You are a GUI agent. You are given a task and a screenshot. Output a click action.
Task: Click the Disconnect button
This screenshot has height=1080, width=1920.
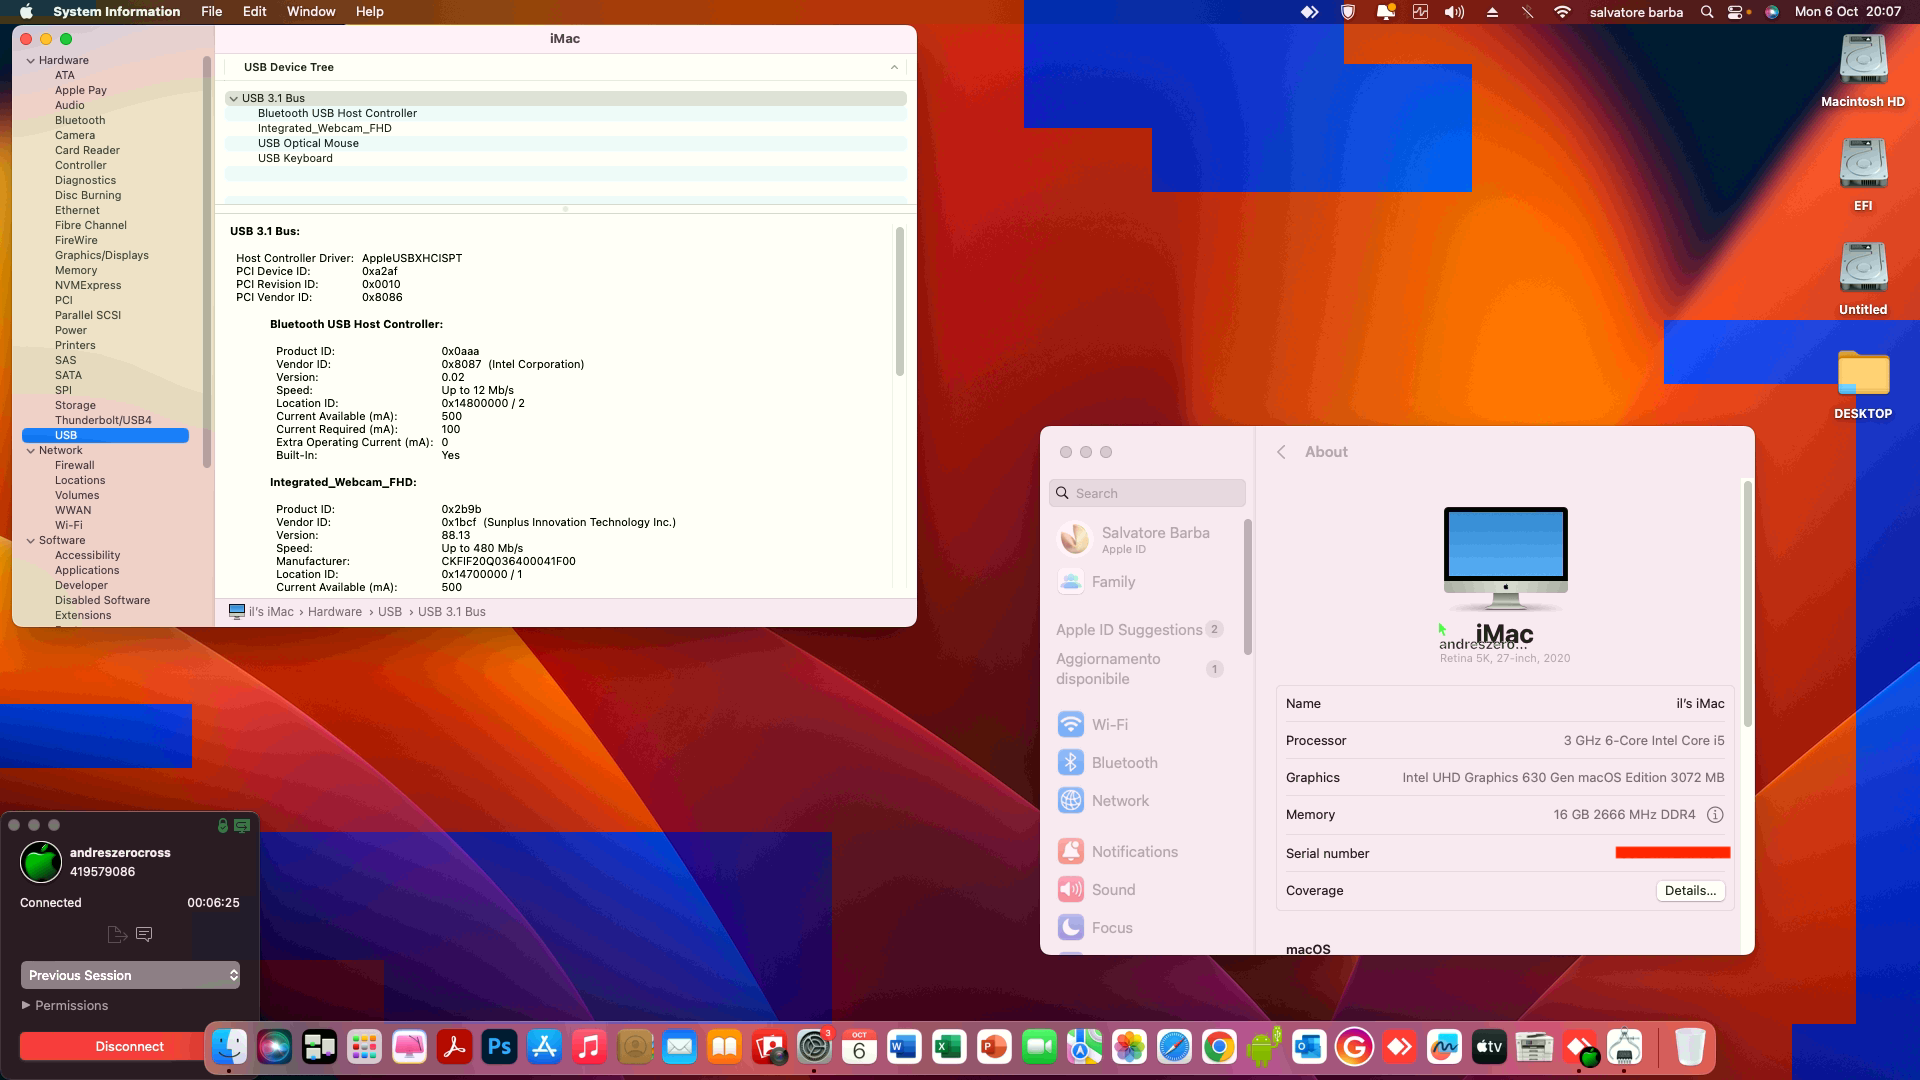click(129, 1046)
